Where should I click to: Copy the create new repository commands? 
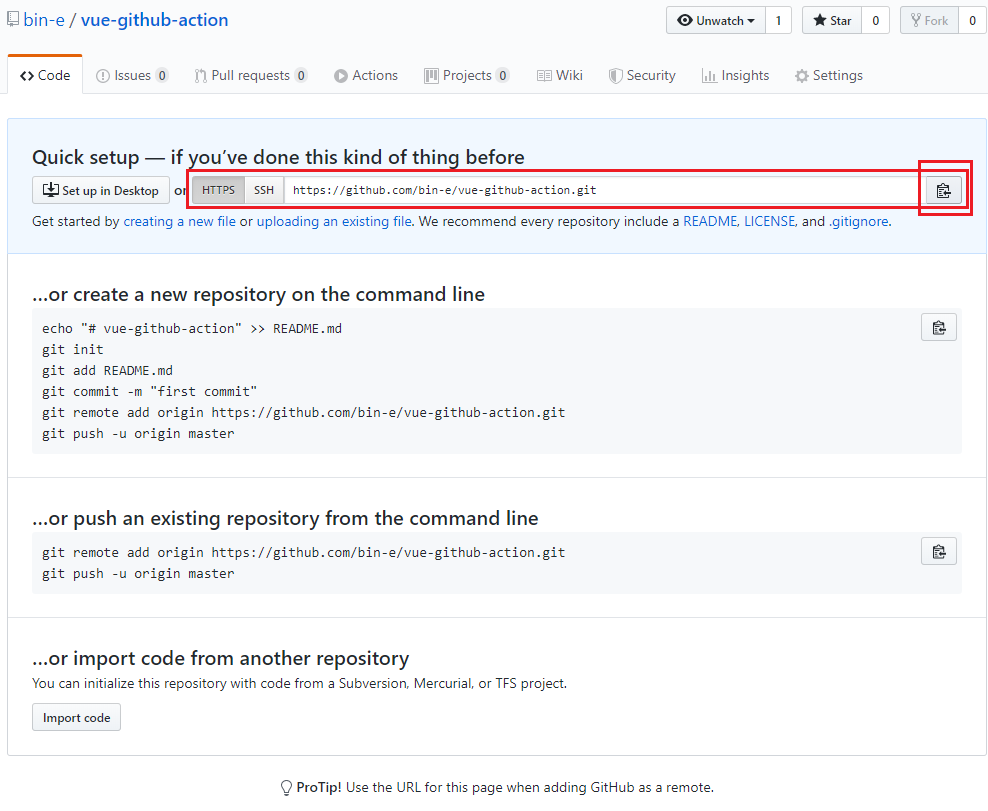(x=939, y=327)
